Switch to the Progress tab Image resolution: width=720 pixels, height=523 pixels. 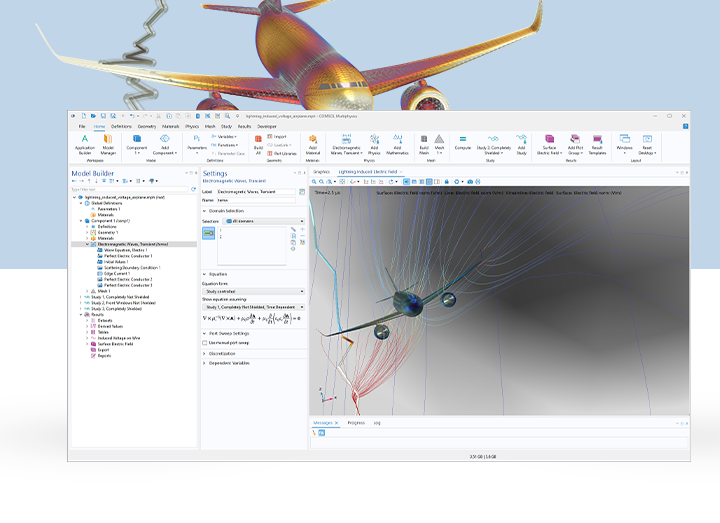(356, 423)
